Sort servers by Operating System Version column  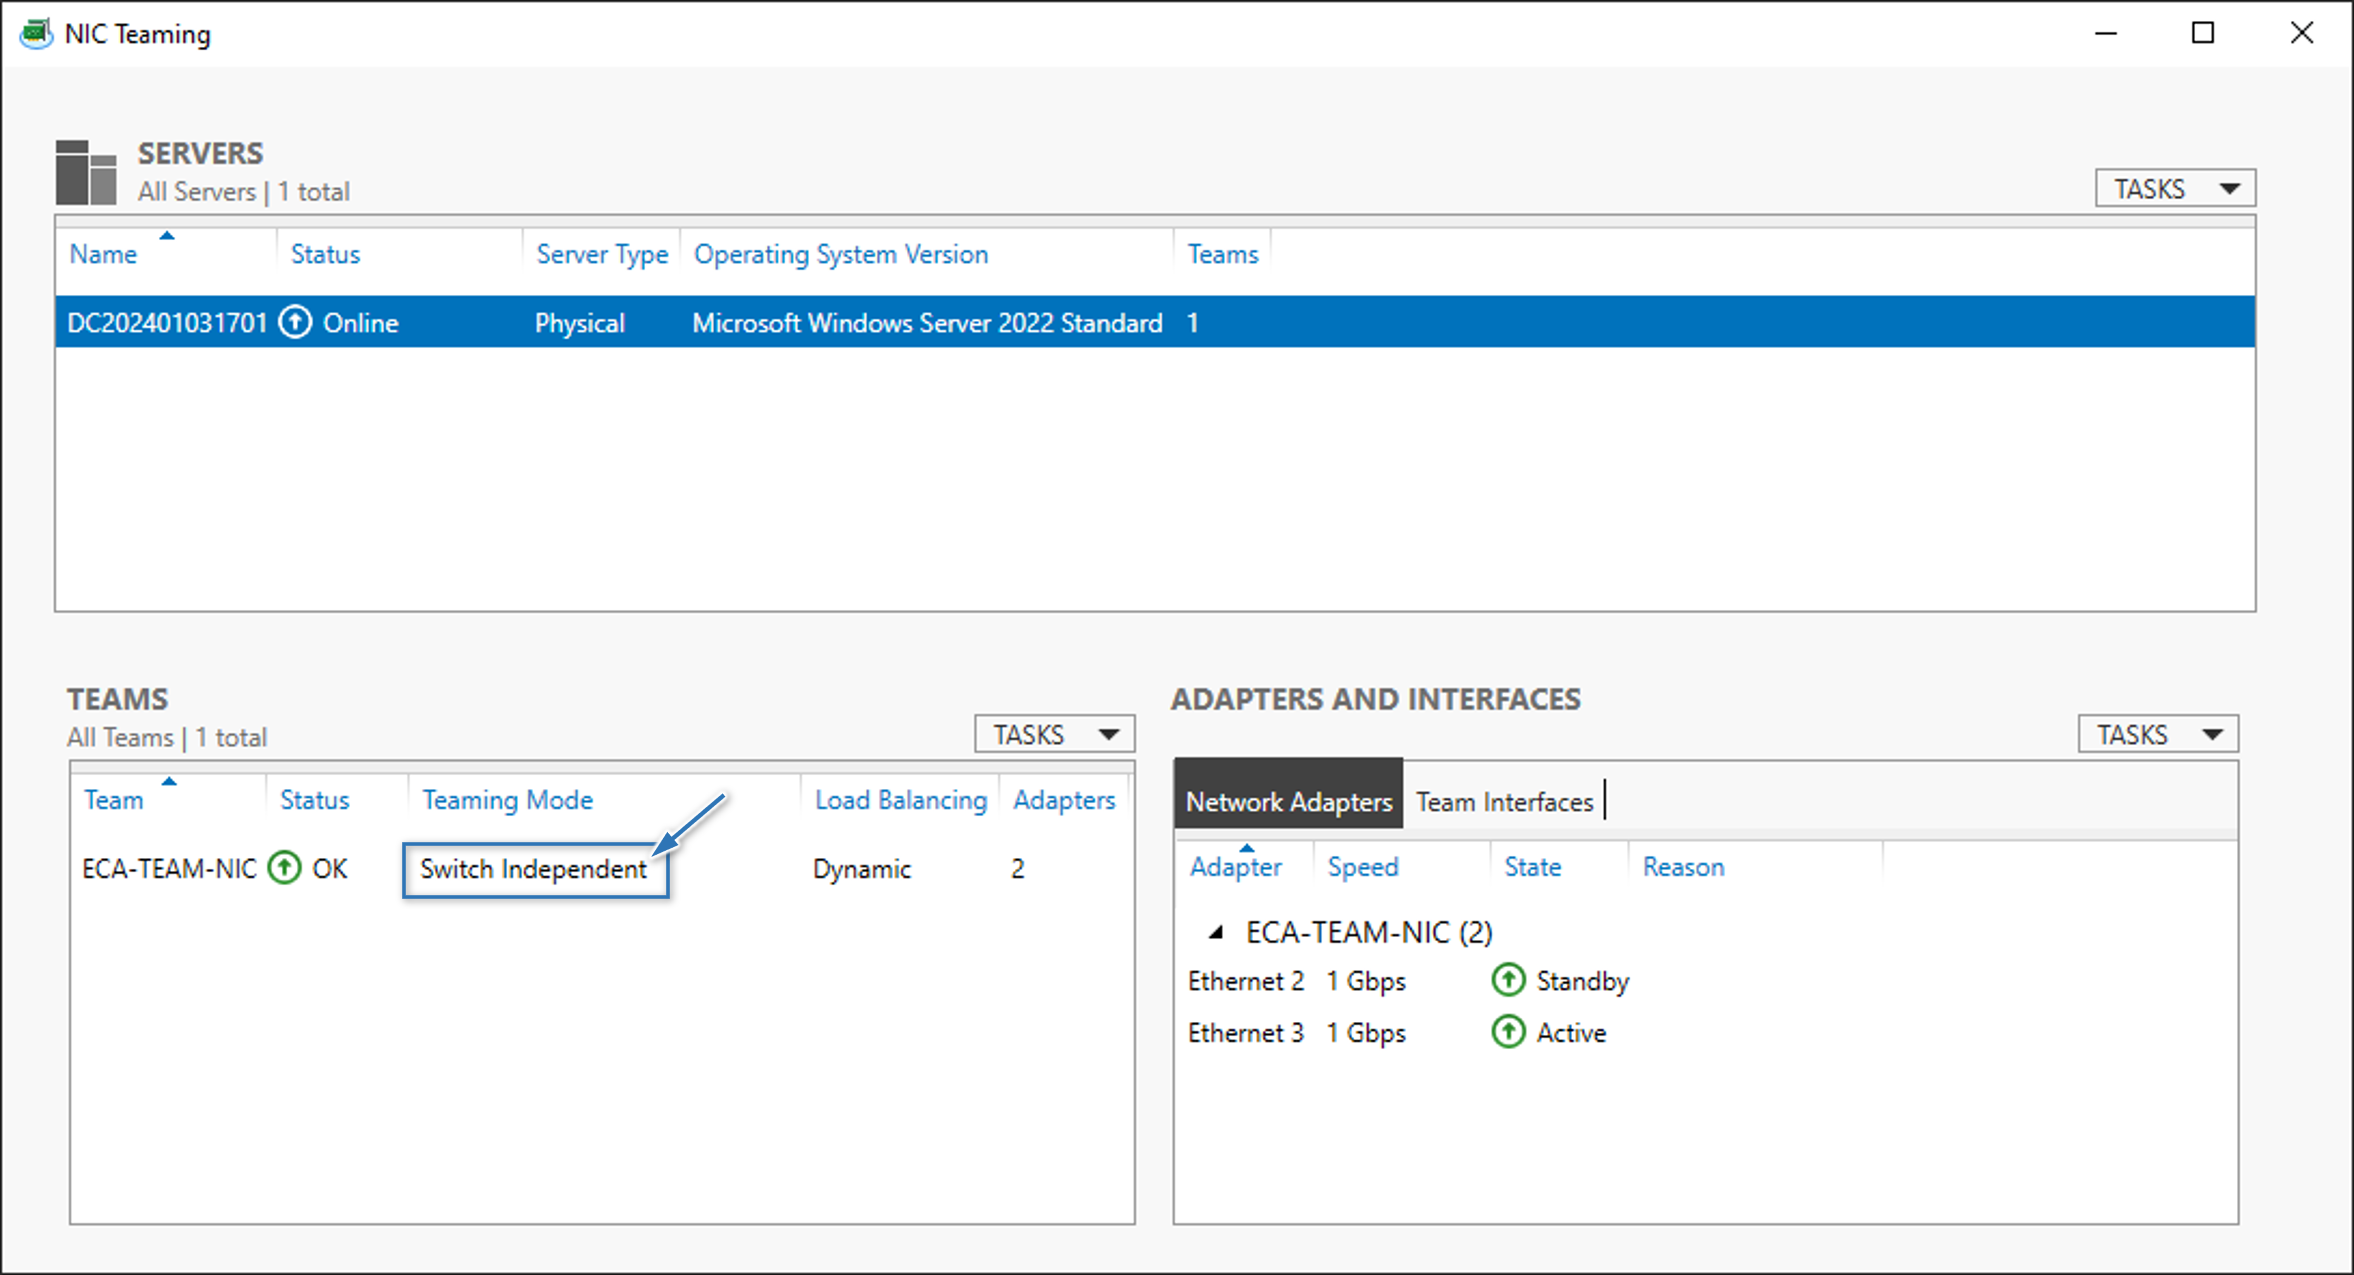click(840, 254)
